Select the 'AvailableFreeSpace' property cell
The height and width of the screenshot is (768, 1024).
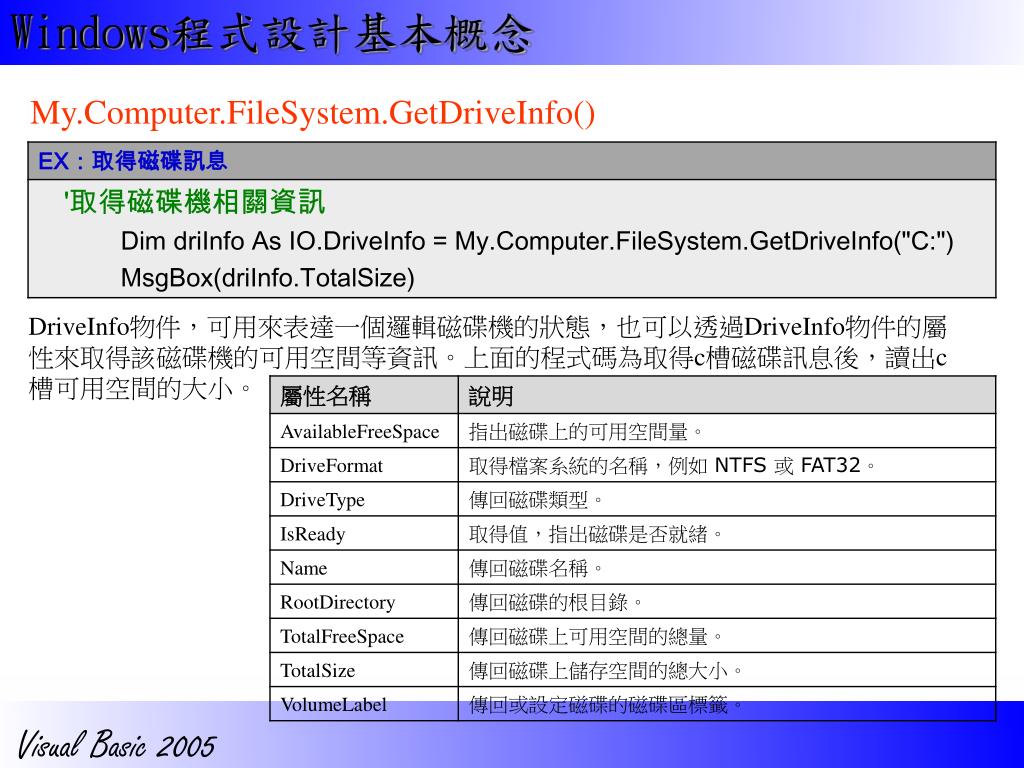(364, 431)
